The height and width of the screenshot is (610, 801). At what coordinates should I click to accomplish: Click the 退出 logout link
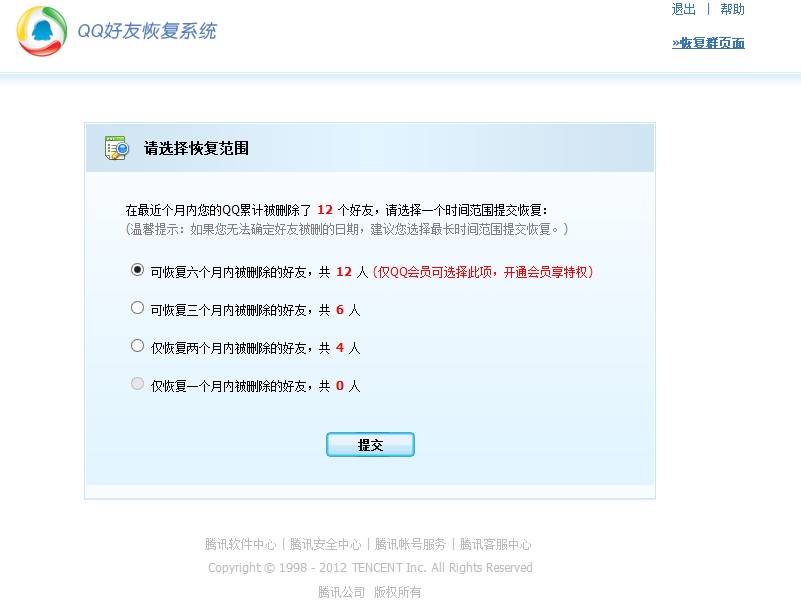(x=683, y=9)
